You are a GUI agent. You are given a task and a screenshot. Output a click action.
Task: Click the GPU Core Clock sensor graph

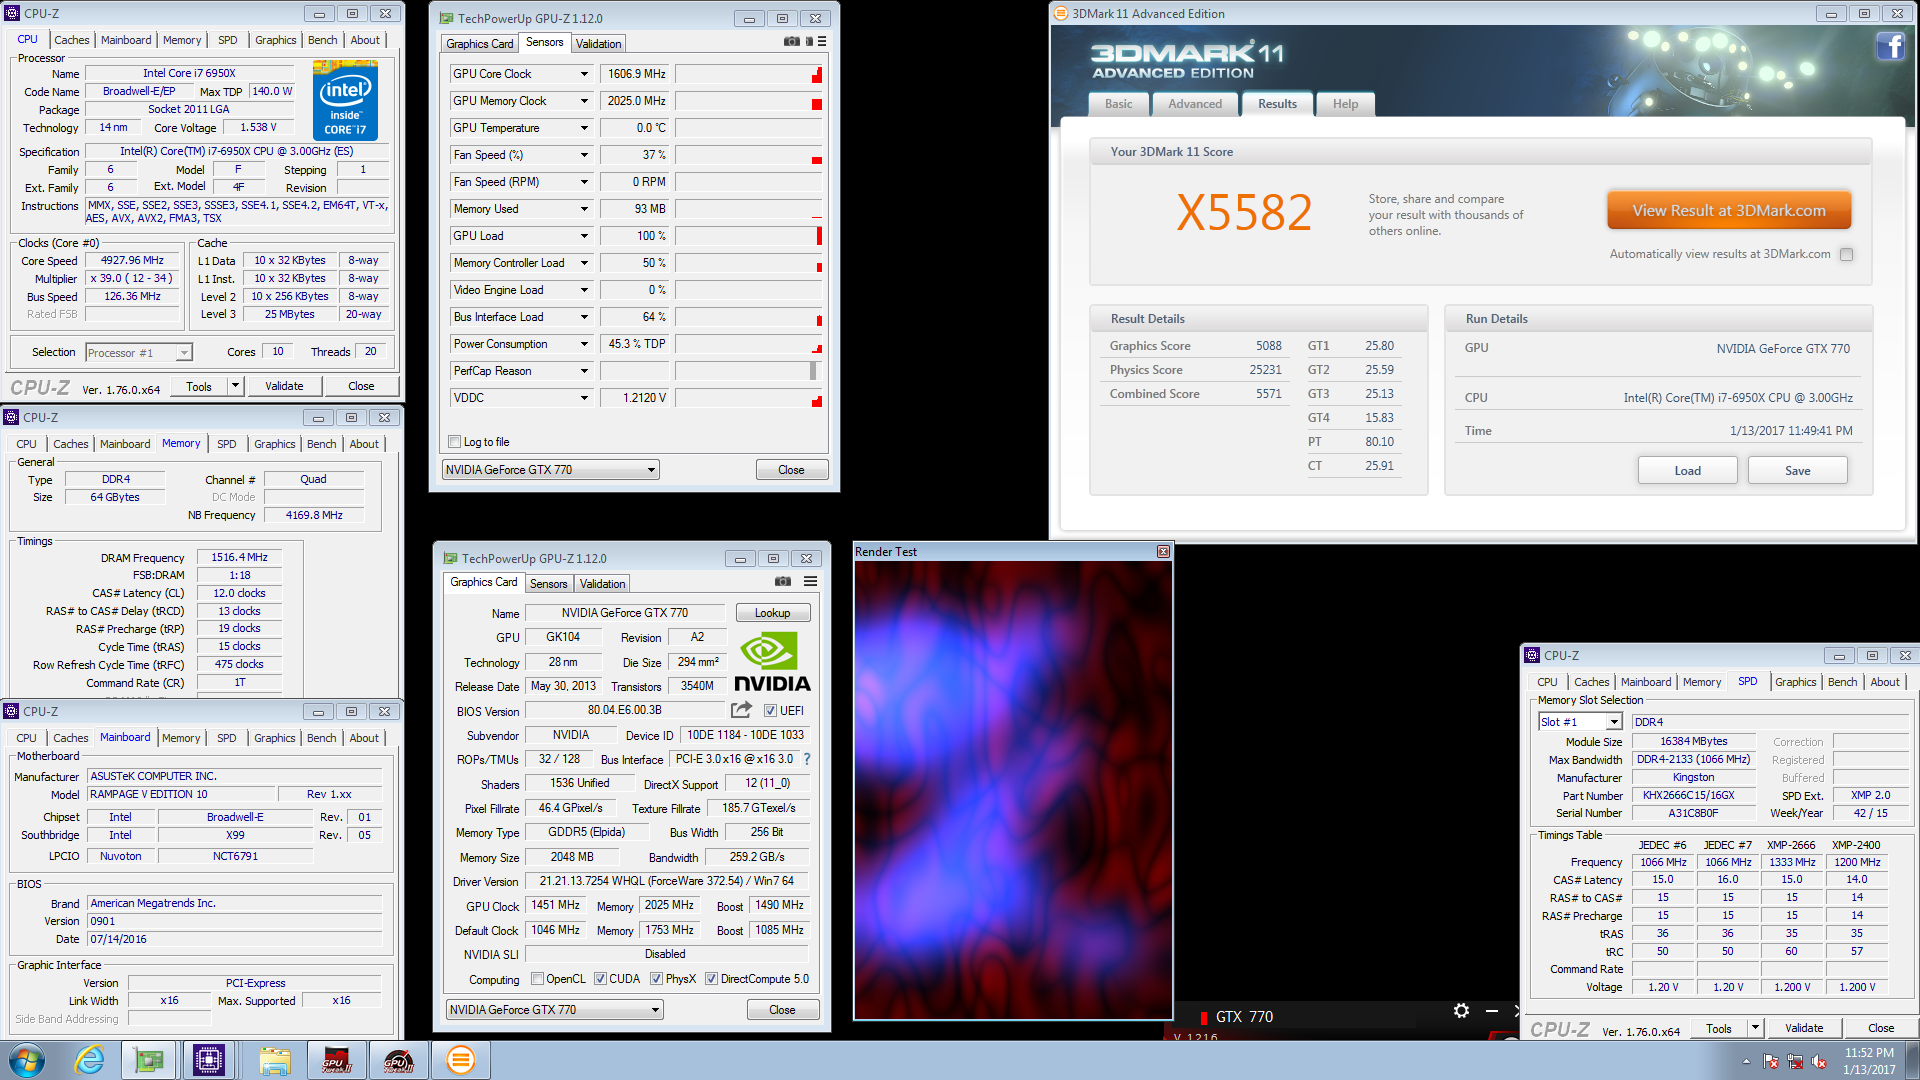tap(748, 74)
